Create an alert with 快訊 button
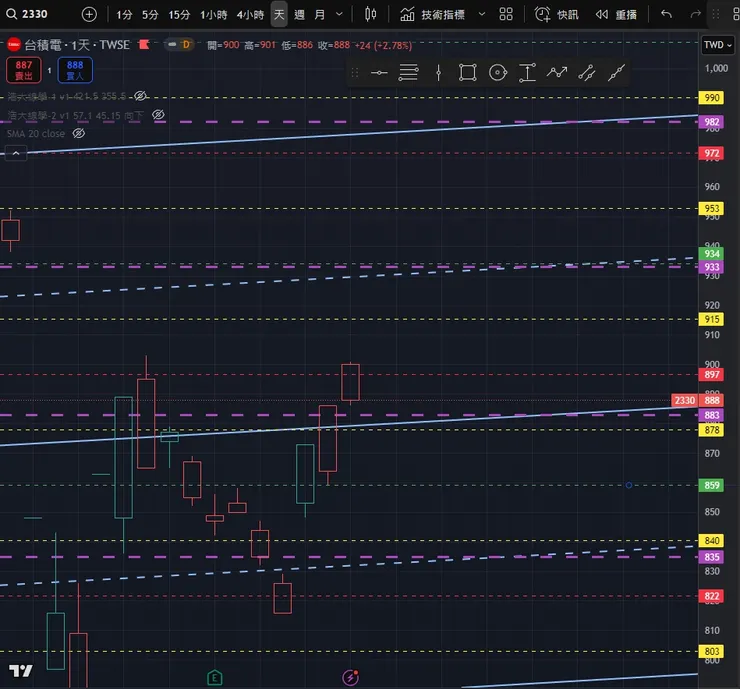The image size is (740, 689). 556,15
